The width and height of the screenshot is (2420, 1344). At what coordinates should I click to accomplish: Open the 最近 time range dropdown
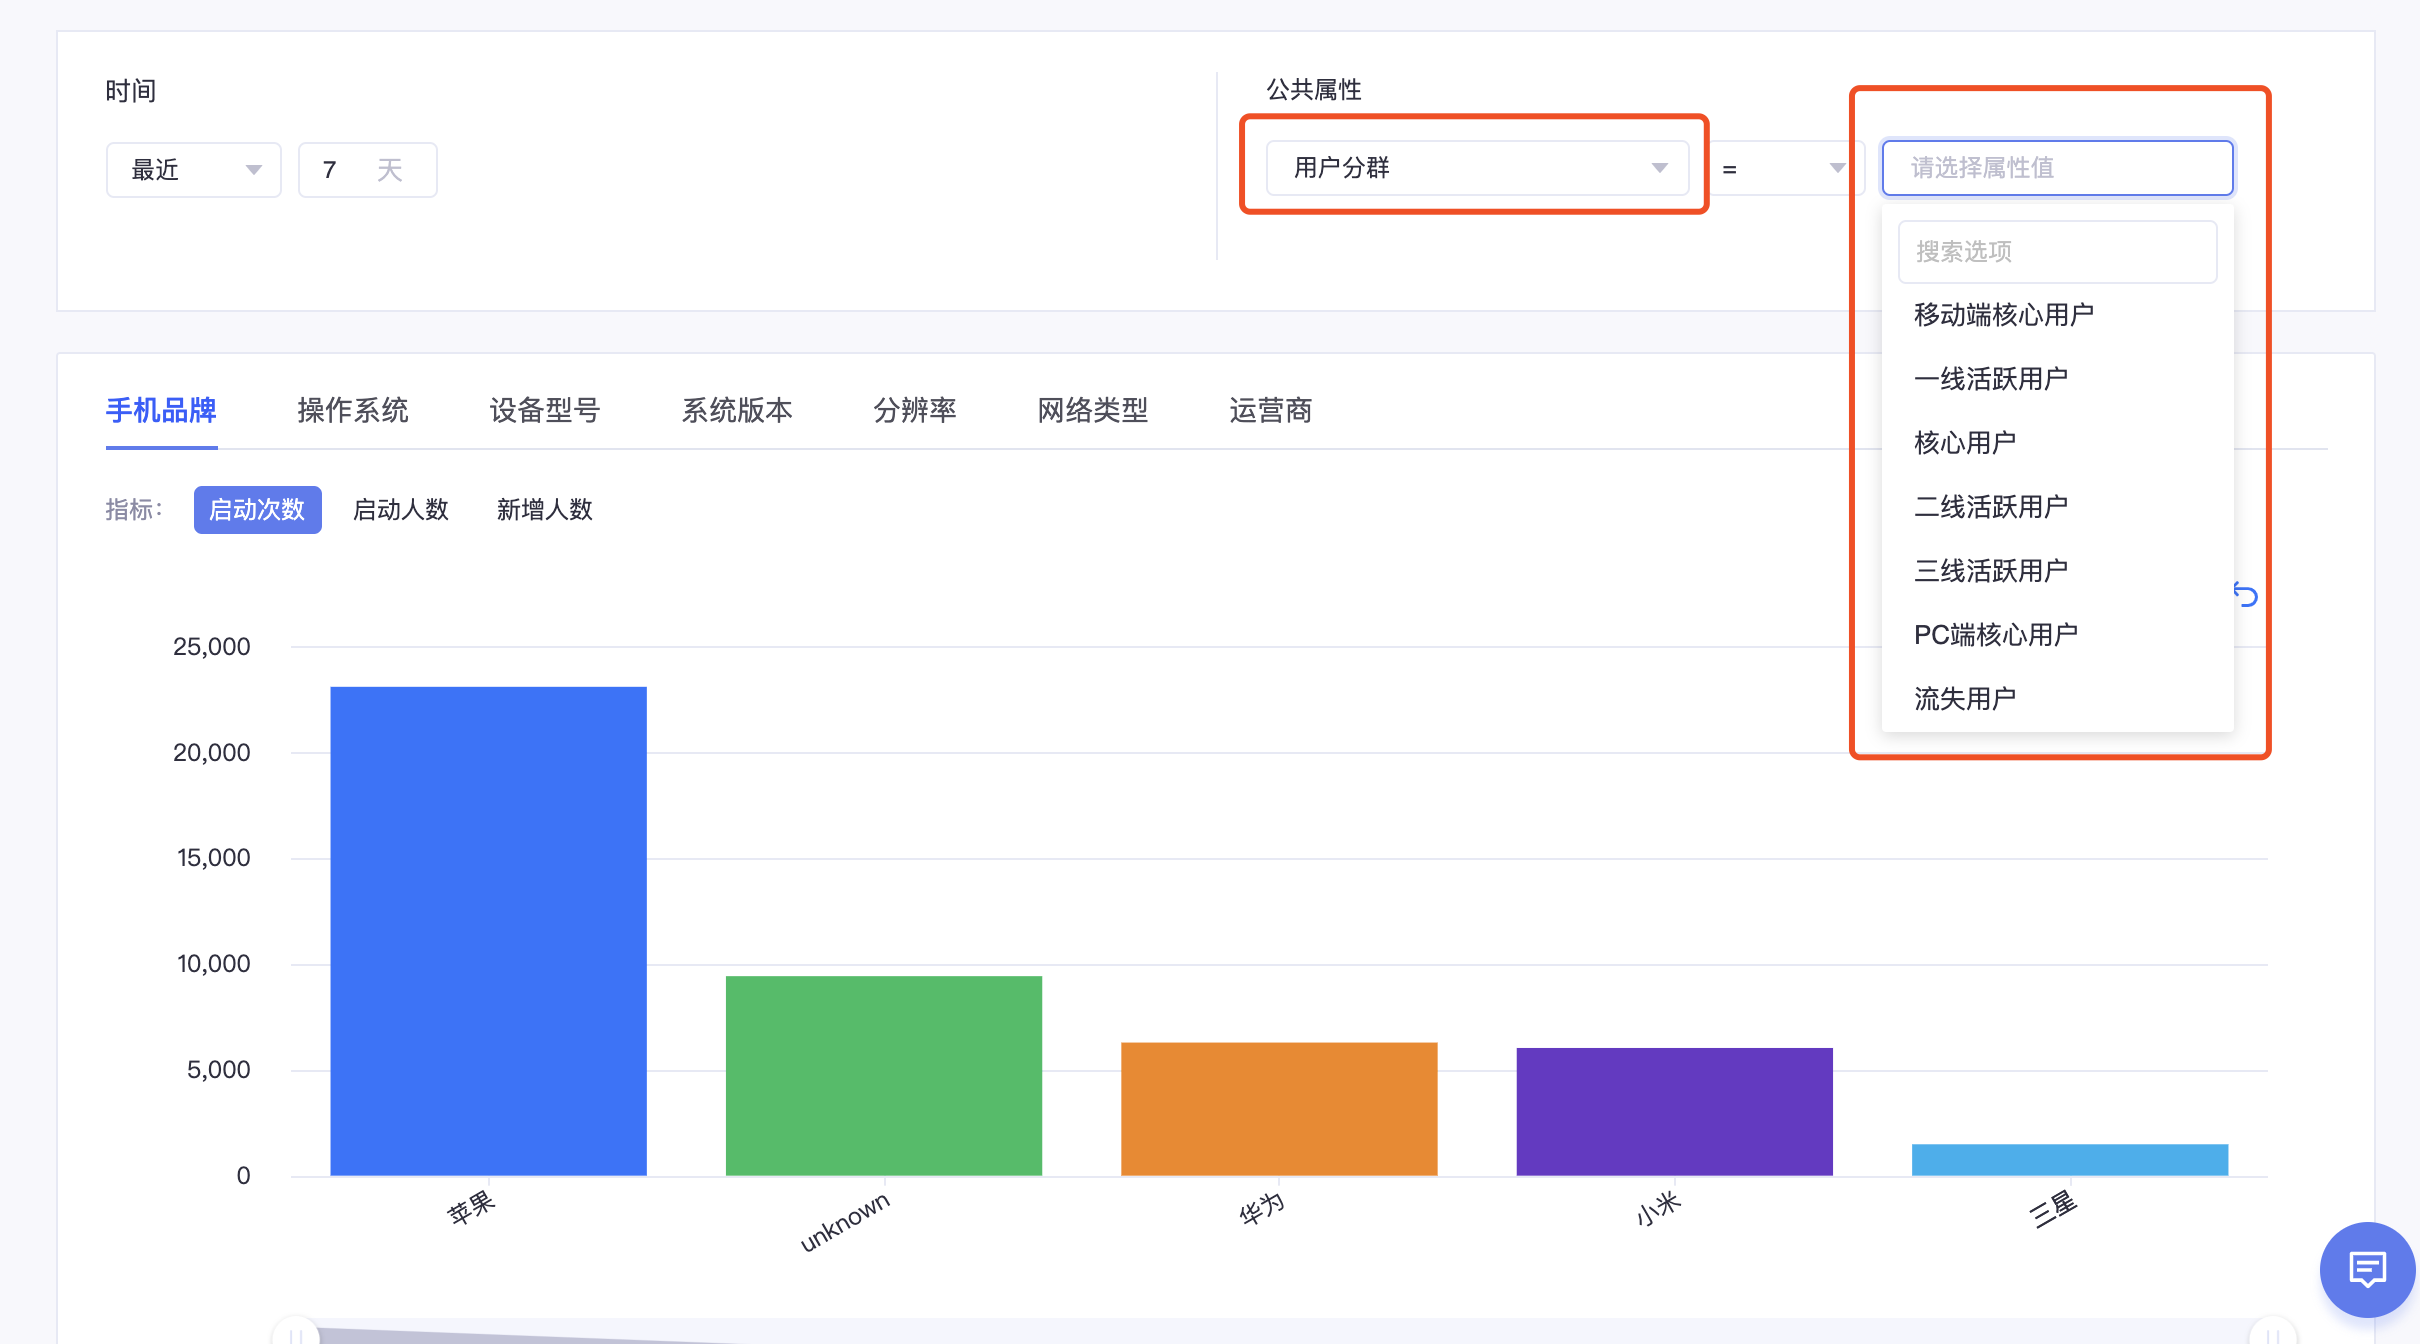[x=194, y=170]
